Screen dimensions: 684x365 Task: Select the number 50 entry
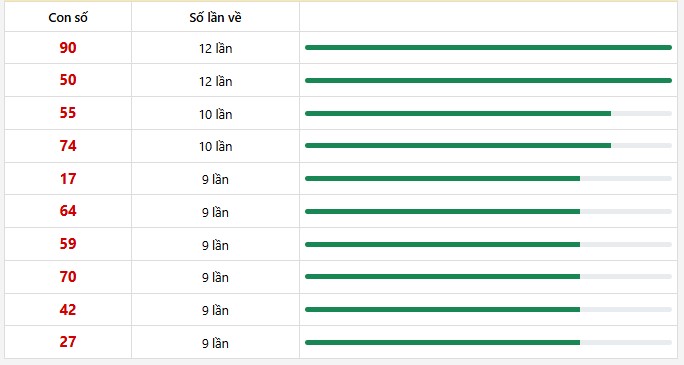click(68, 80)
